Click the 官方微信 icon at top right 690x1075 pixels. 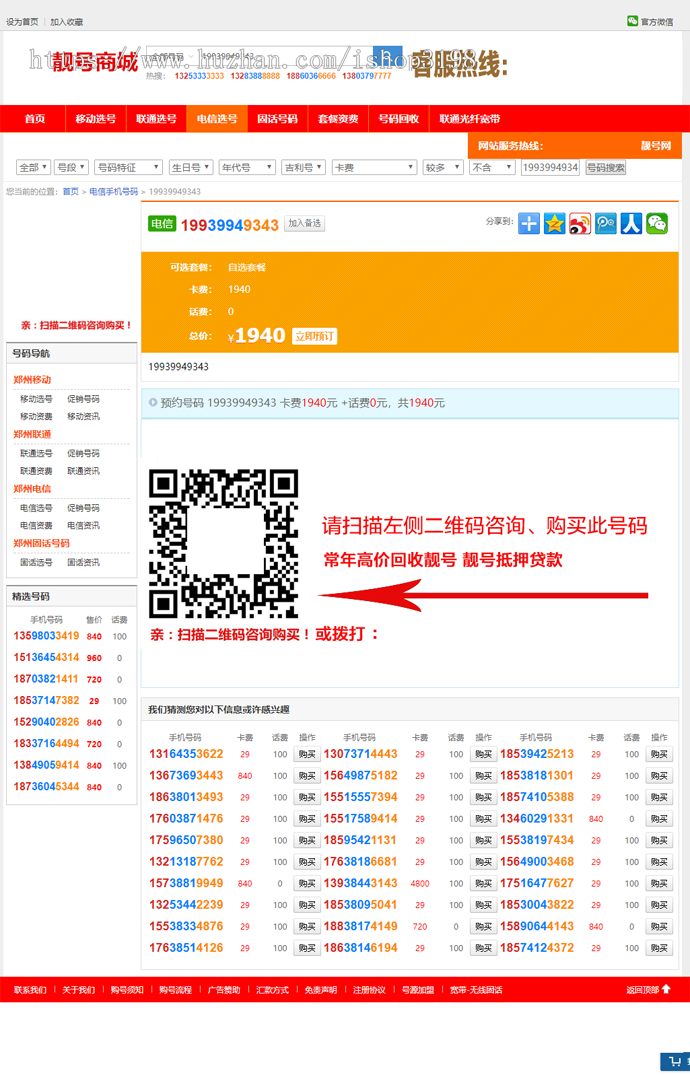click(632, 21)
